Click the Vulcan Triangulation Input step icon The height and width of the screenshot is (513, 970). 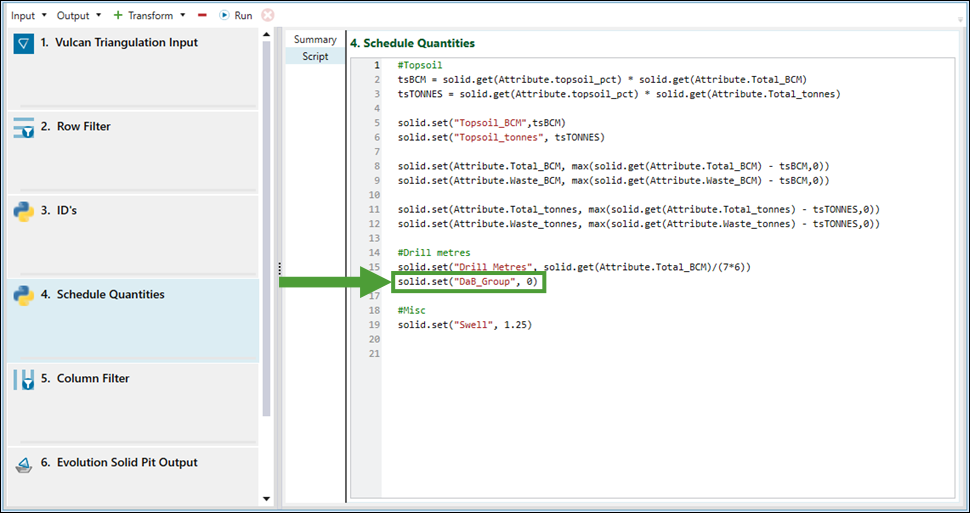pos(24,43)
